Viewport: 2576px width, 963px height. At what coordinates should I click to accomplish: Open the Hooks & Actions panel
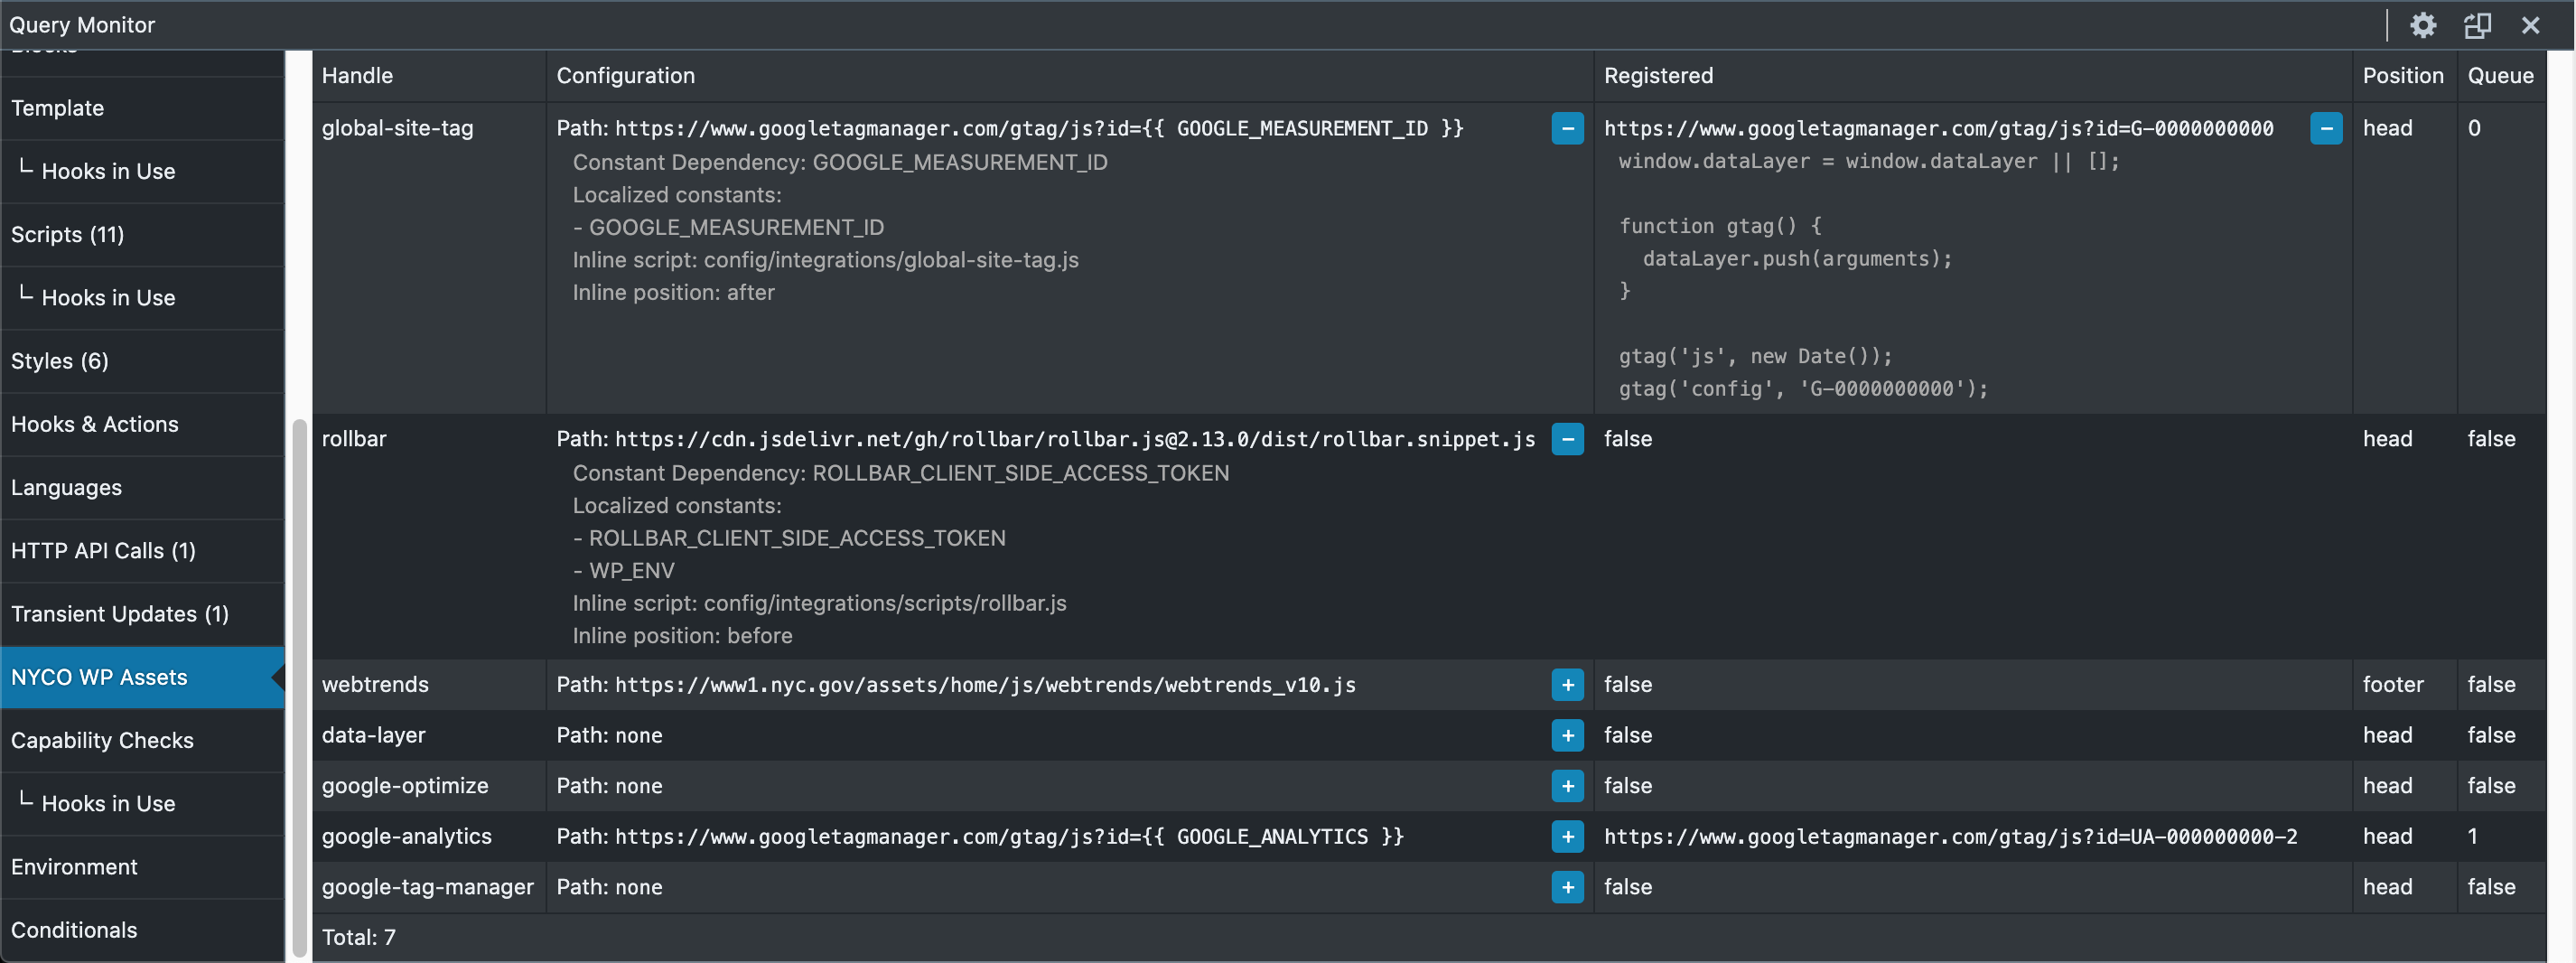pyautogui.click(x=142, y=424)
